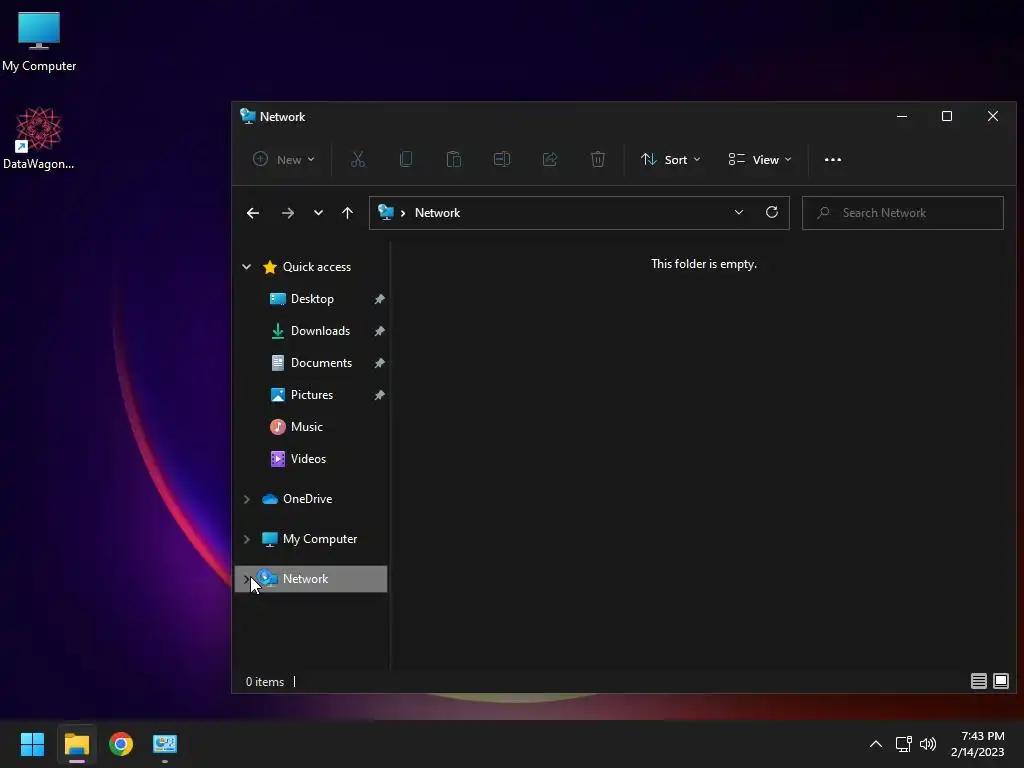Viewport: 1024px width, 768px height.
Task: Go forward with the right arrow
Action: (x=287, y=213)
